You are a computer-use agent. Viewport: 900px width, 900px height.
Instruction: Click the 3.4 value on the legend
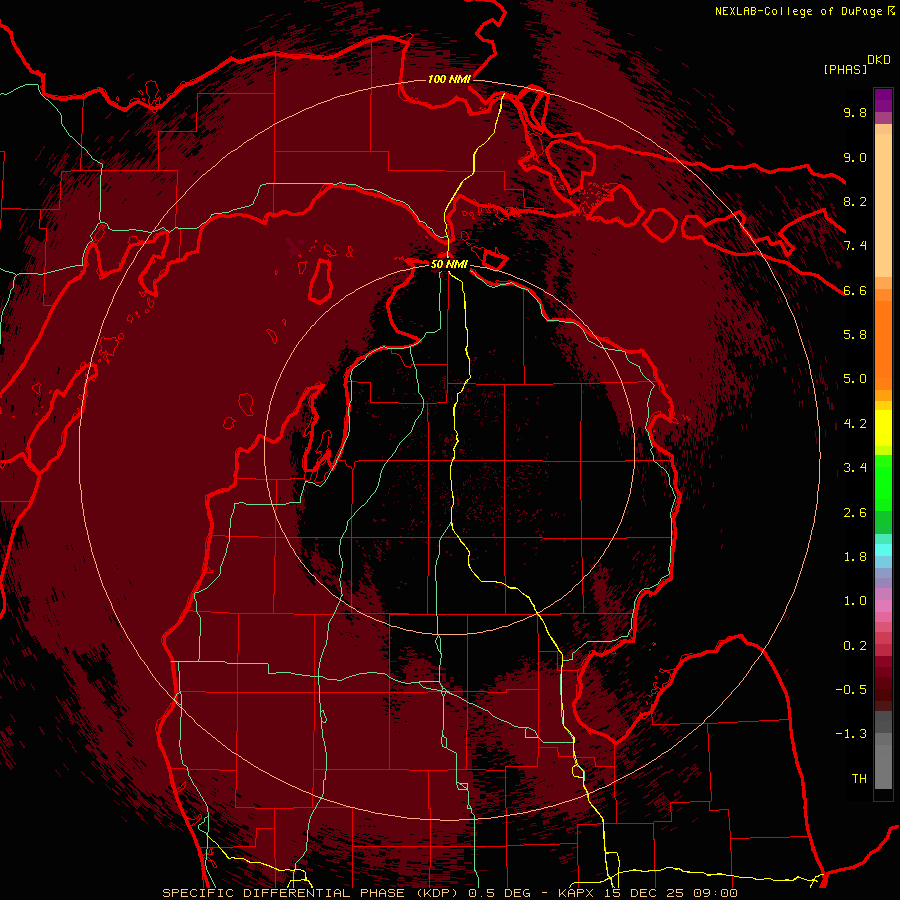point(855,468)
